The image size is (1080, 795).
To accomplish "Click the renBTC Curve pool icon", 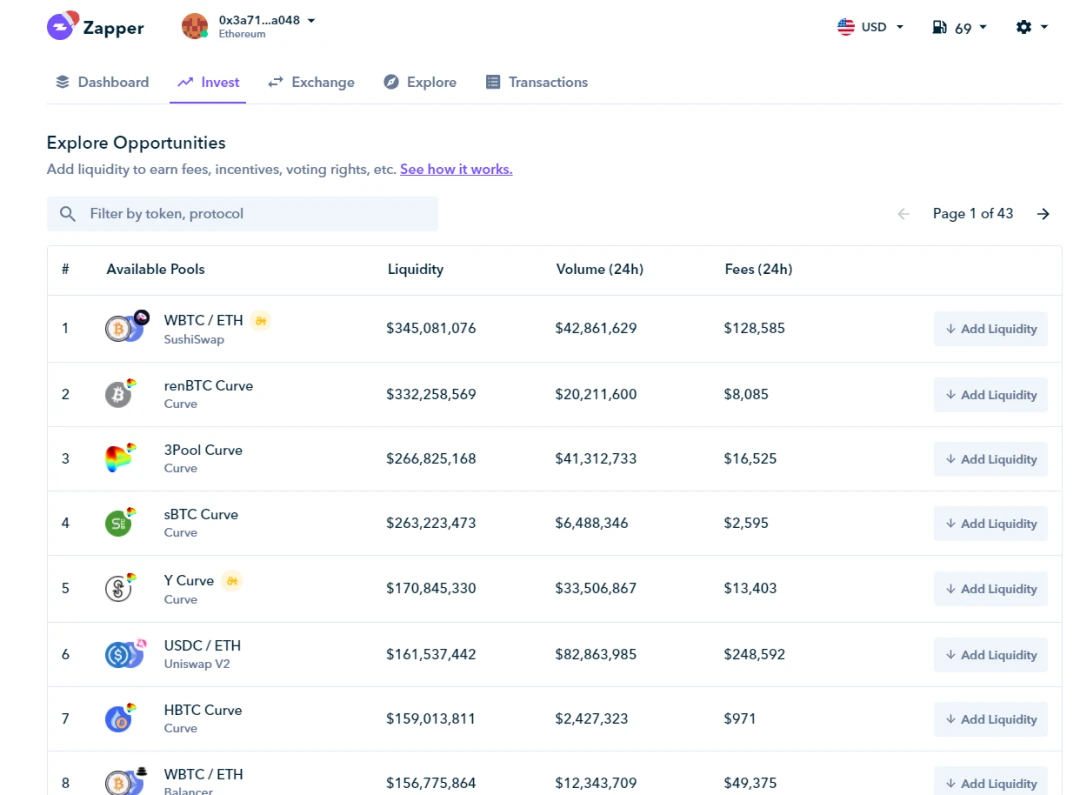I will point(119,394).
